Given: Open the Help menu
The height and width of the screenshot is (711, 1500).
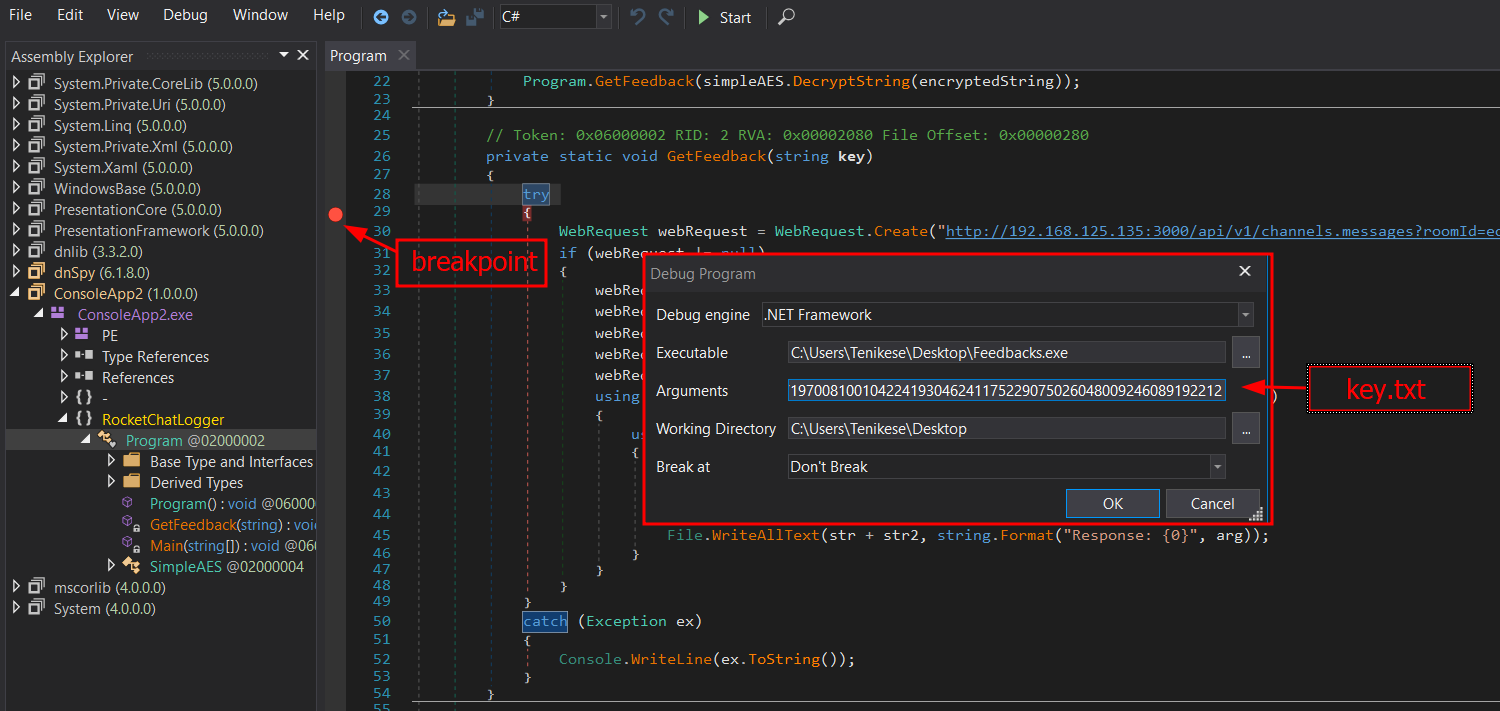Looking at the screenshot, I should click(x=329, y=15).
